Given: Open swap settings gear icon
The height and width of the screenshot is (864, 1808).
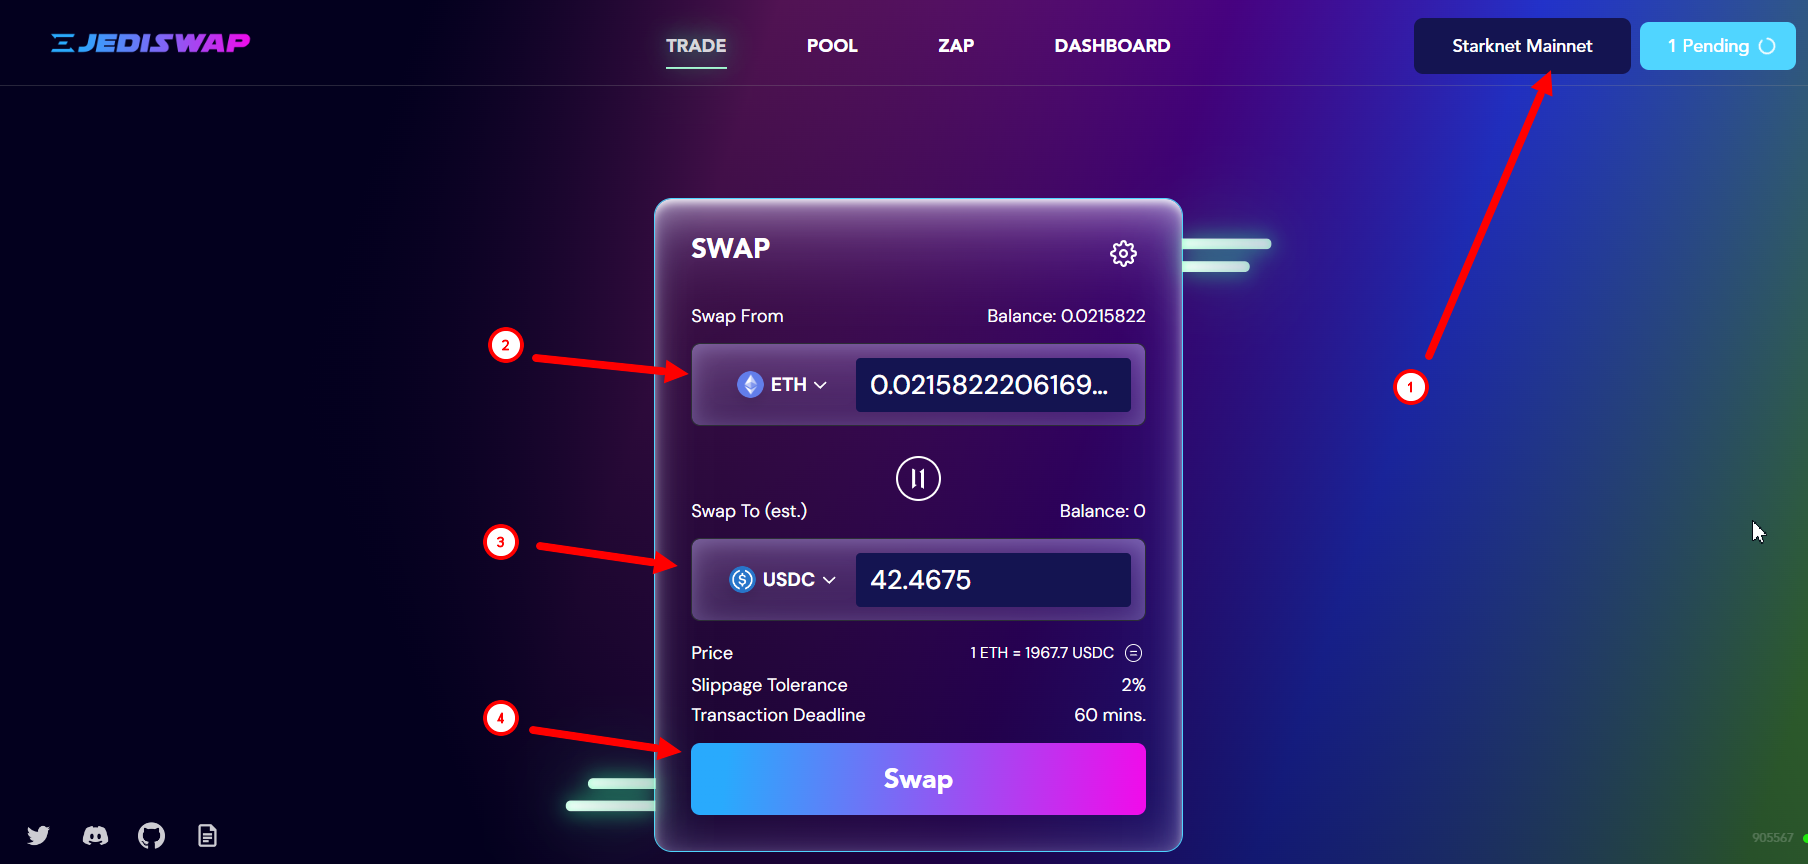Looking at the screenshot, I should [x=1123, y=253].
